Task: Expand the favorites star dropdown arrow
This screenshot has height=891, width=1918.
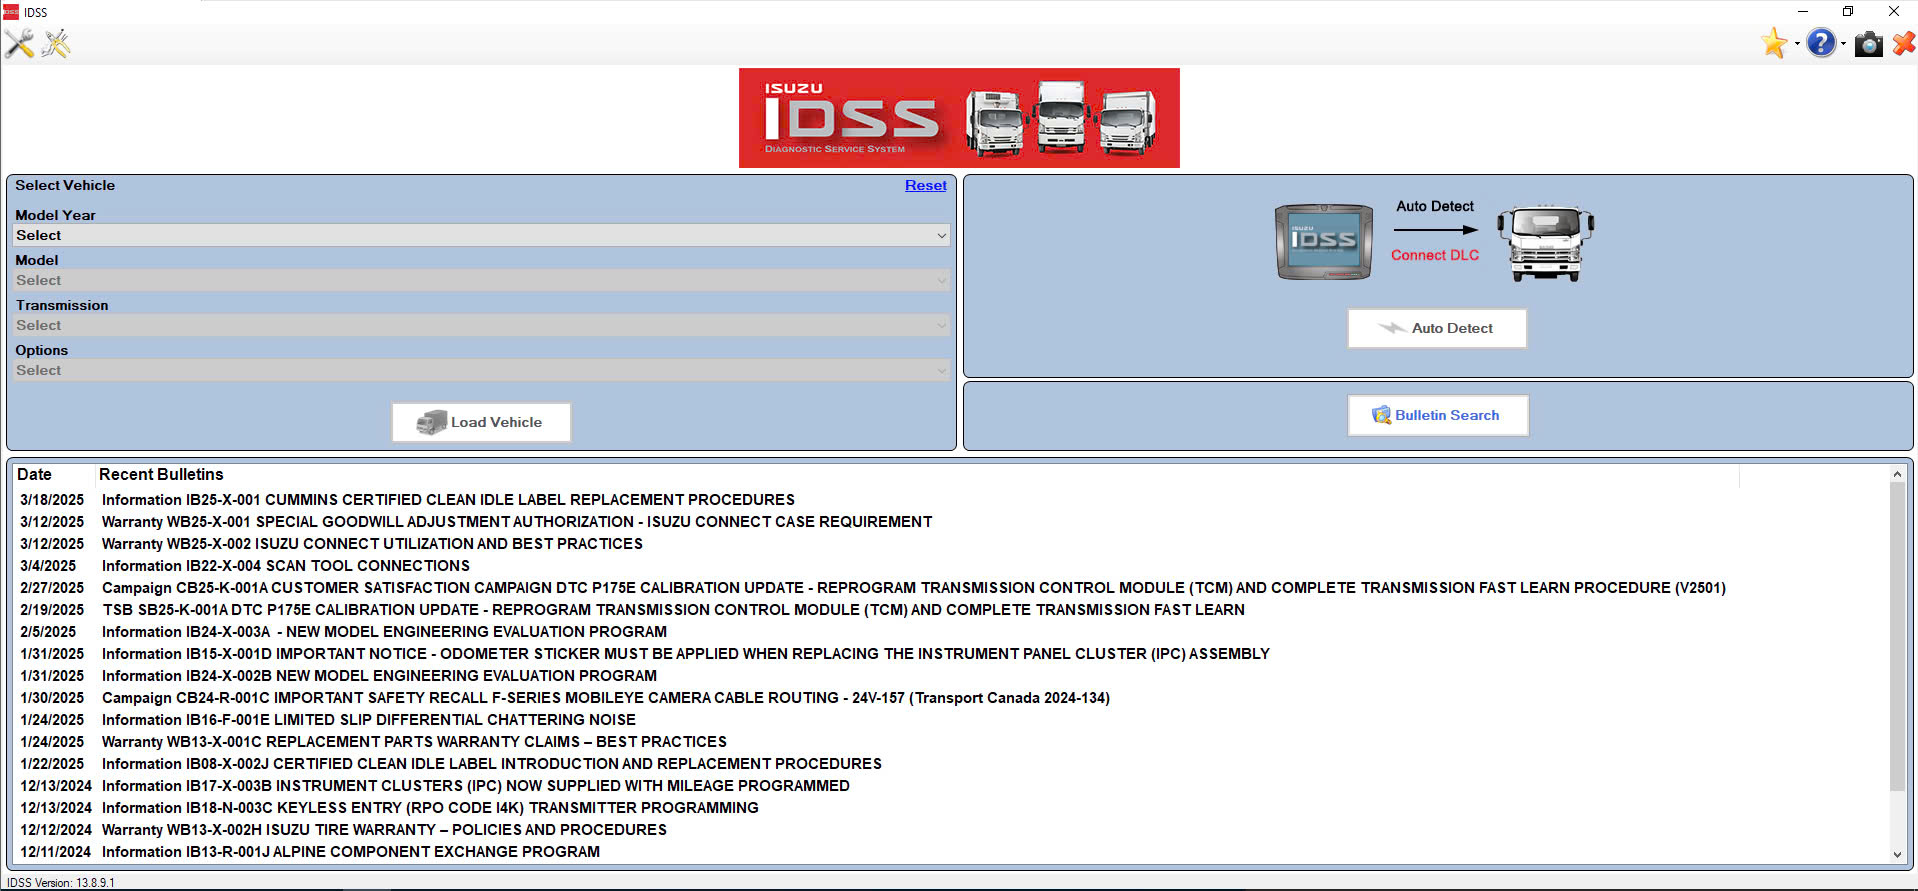Action: pos(1797,44)
